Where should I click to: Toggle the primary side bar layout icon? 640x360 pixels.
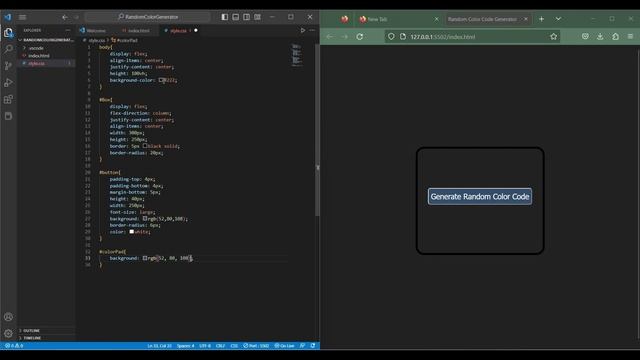click(224, 17)
